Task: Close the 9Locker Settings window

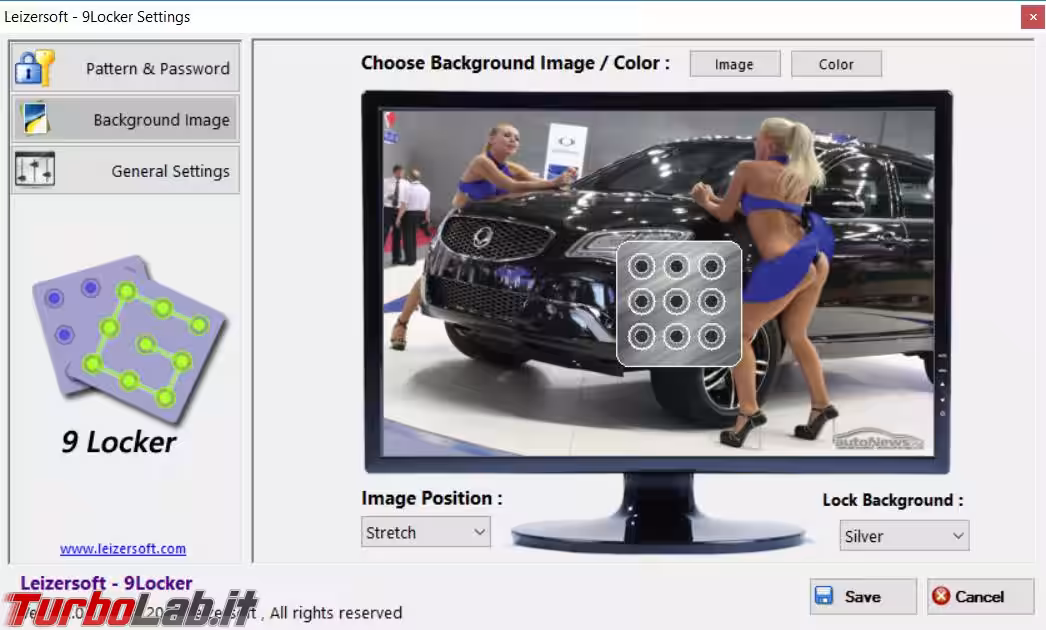Action: click(1032, 17)
